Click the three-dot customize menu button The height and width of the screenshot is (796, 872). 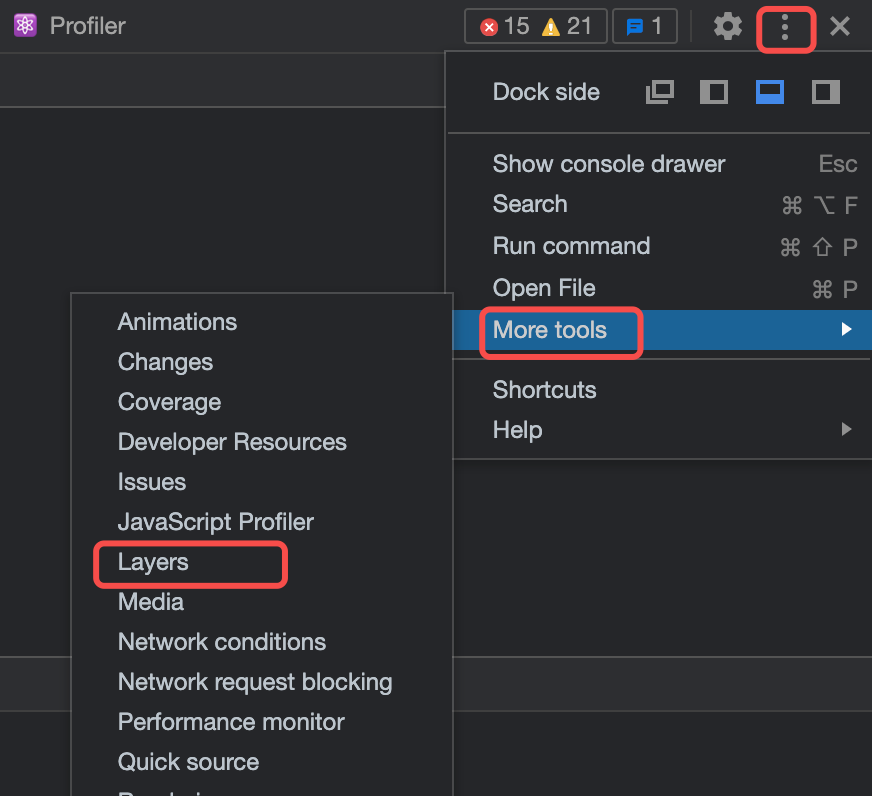click(x=785, y=27)
